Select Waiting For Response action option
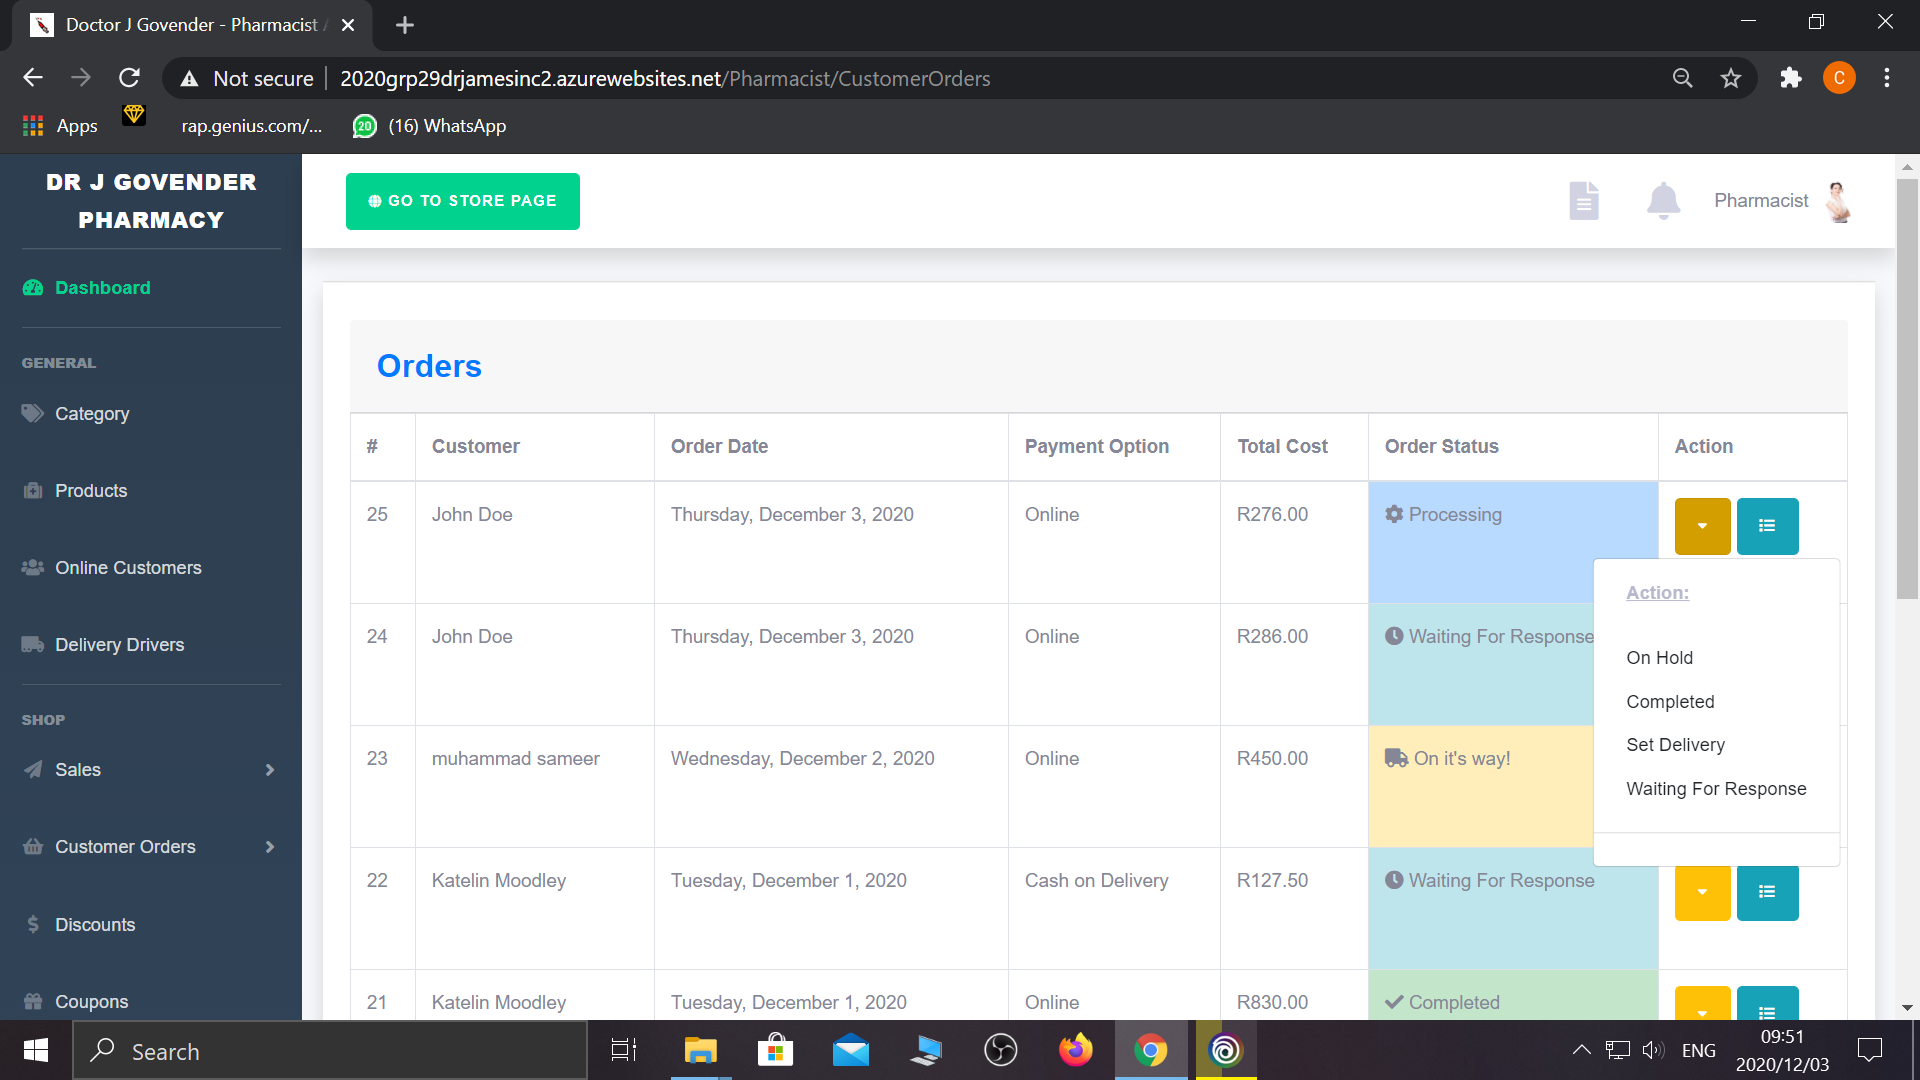This screenshot has width=1920, height=1080. click(x=1716, y=789)
